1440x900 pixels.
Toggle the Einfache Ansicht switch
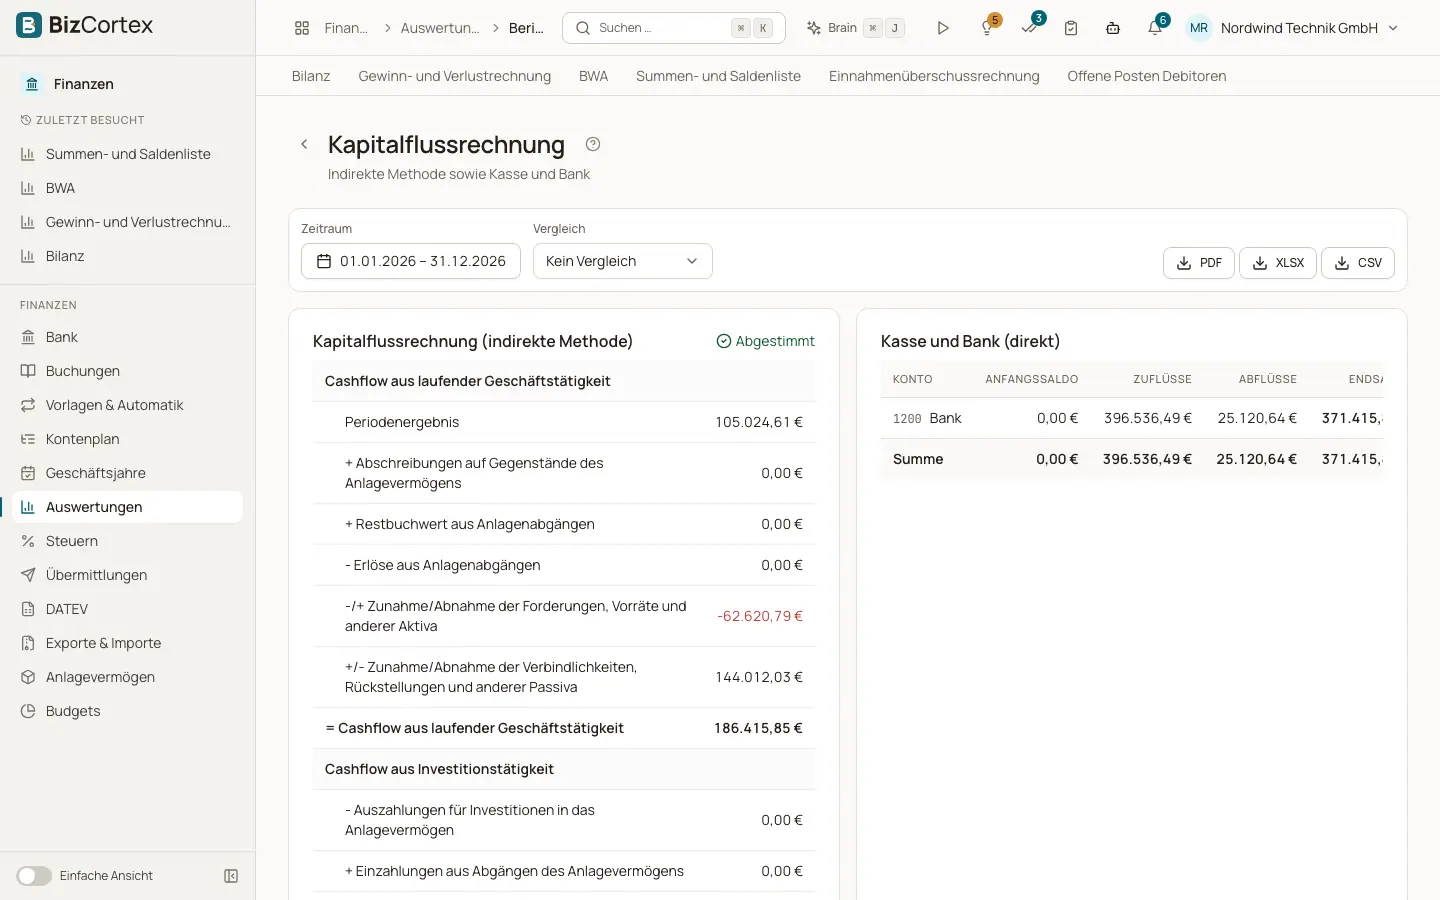(x=34, y=876)
